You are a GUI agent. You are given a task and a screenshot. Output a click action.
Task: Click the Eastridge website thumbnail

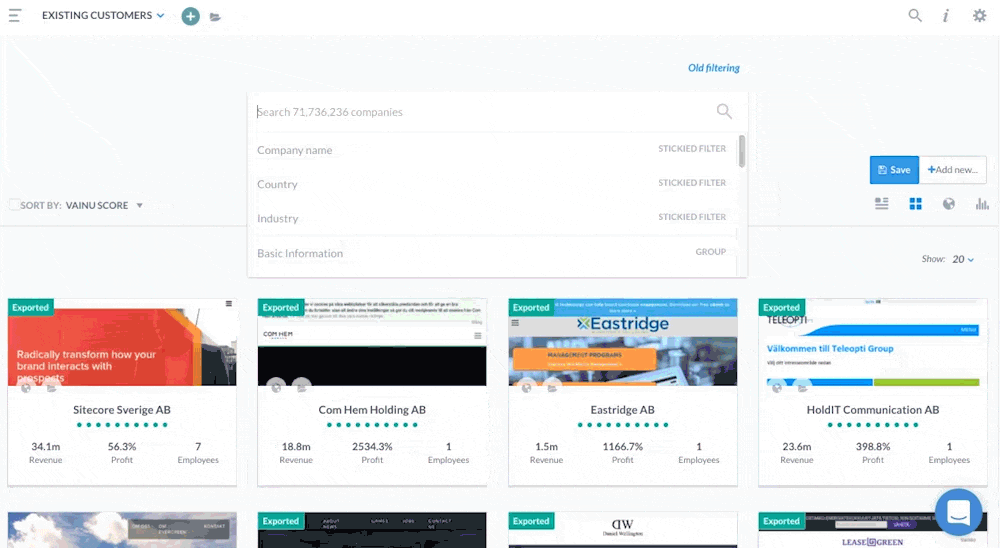point(622,342)
